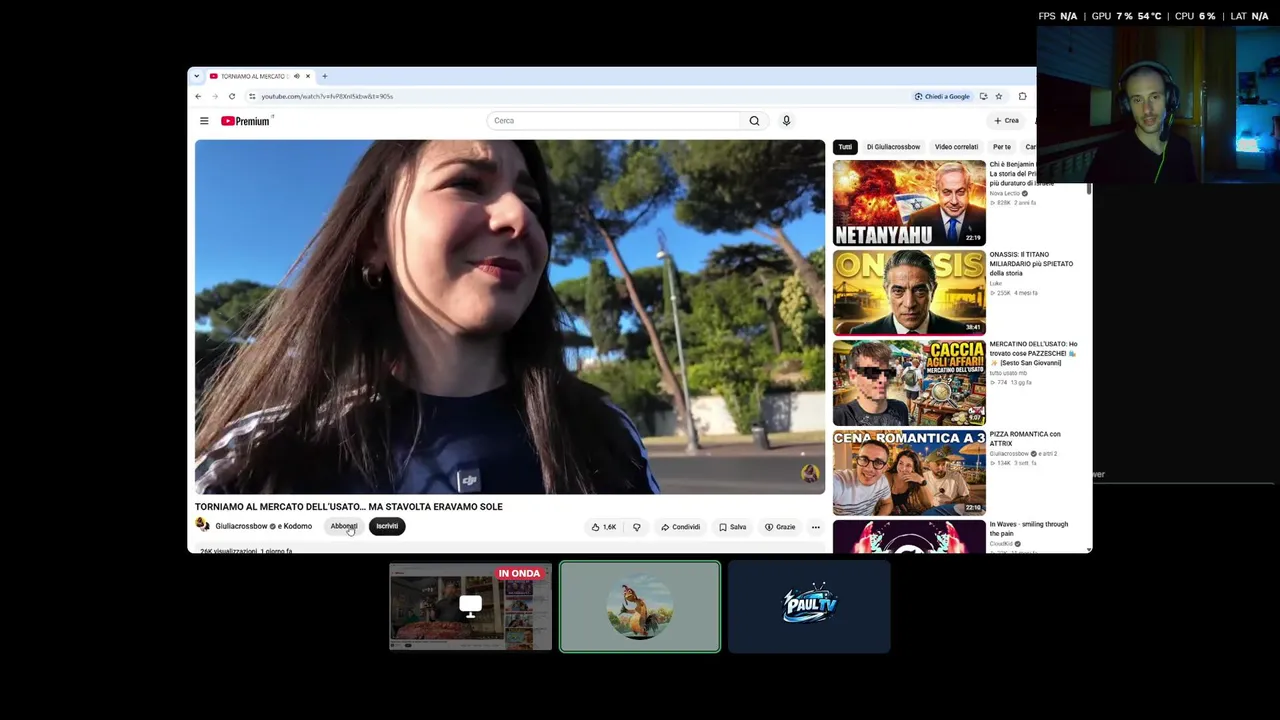
Task: Open the NETANYAHU video thumbnail
Action: (909, 203)
